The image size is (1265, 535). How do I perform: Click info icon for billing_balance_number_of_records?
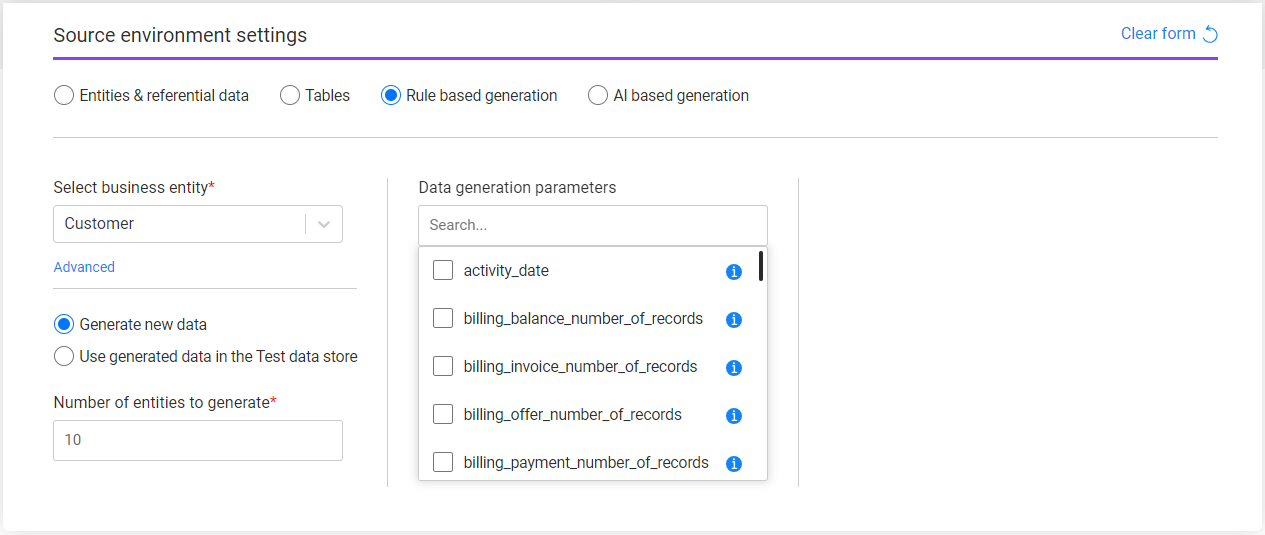tap(733, 320)
